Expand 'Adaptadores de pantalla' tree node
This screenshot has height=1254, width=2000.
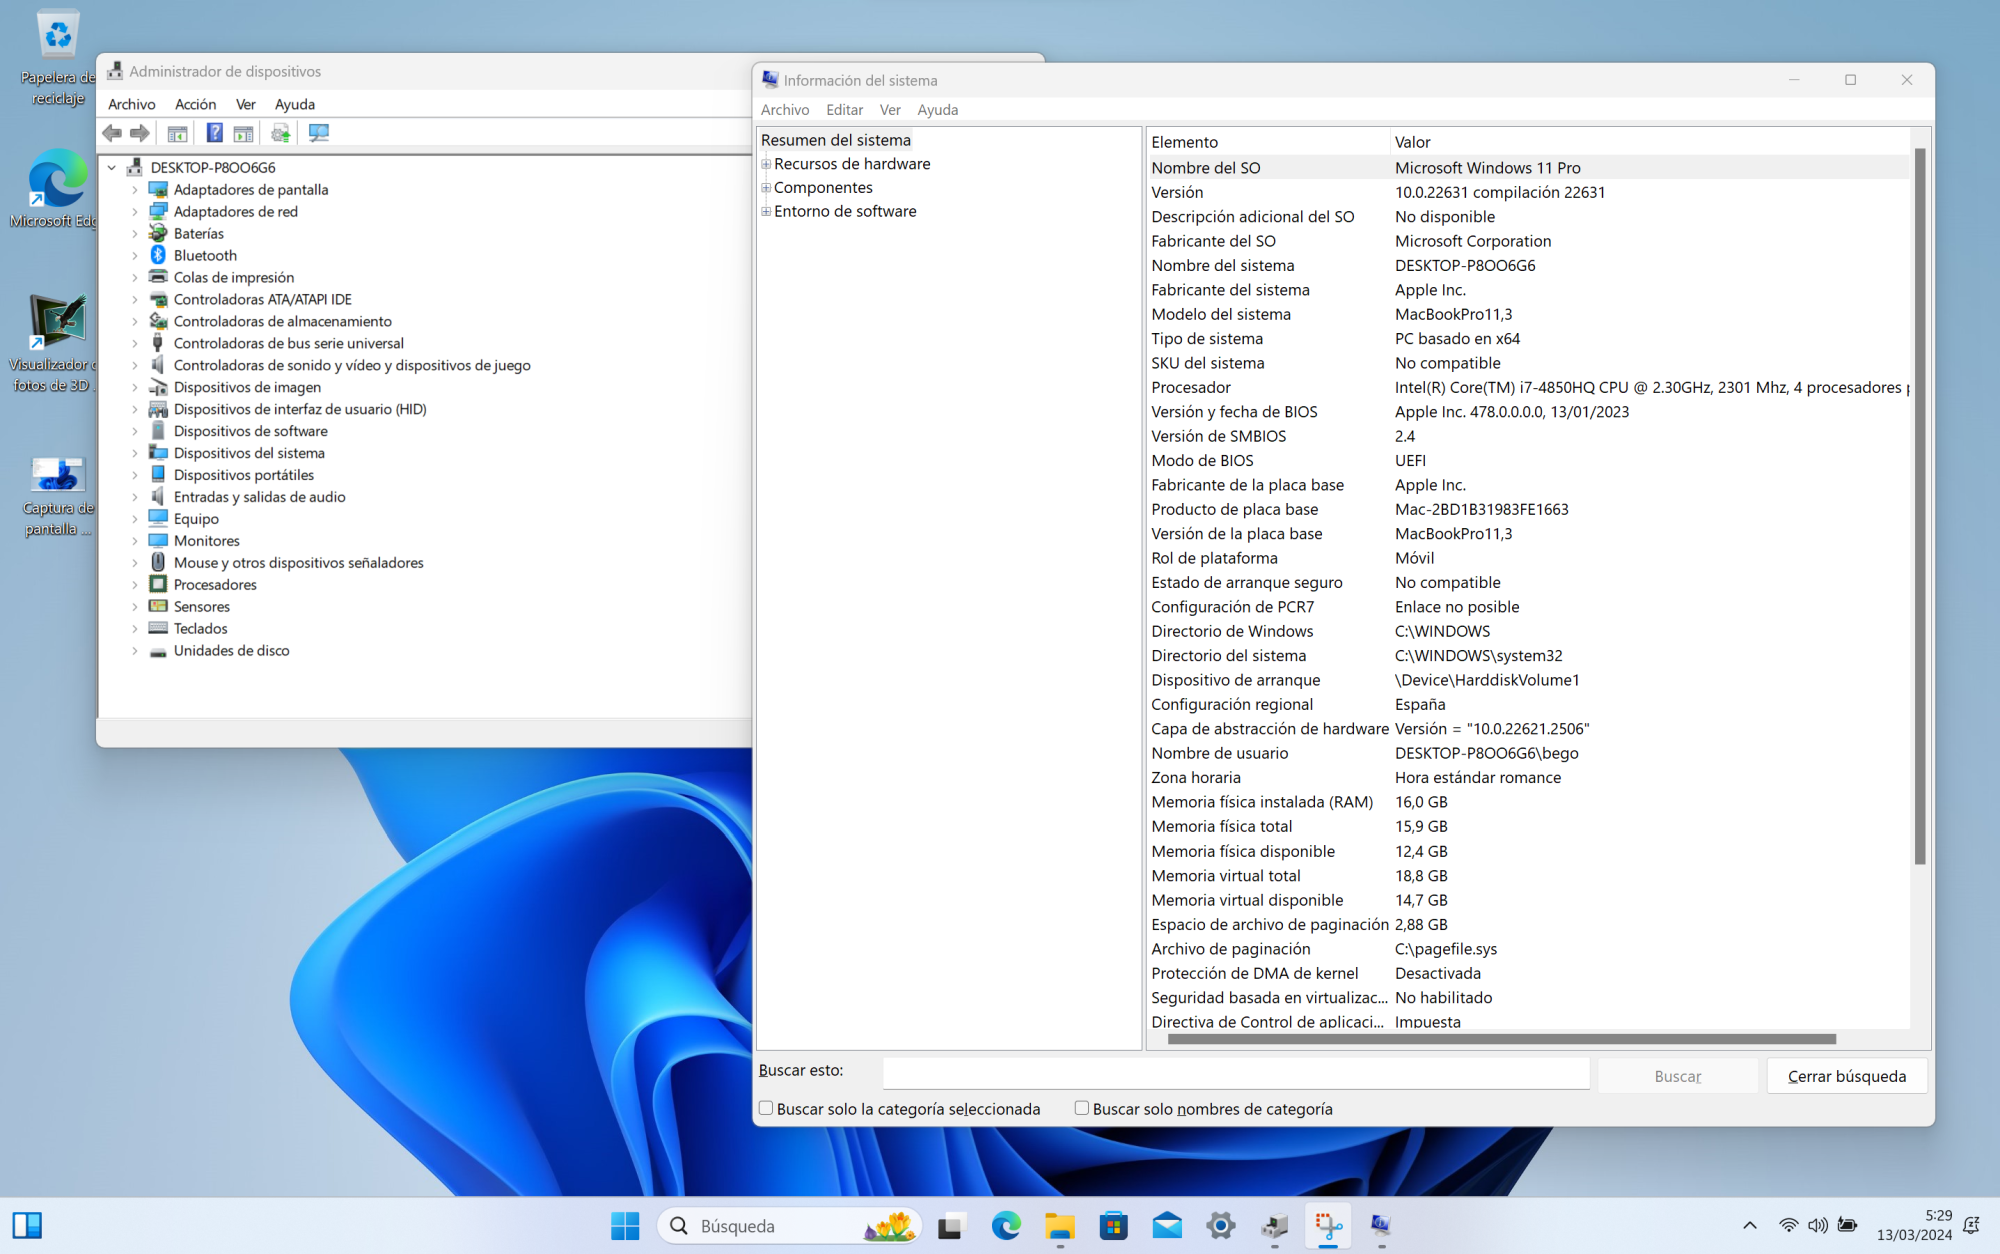pyautogui.click(x=135, y=190)
